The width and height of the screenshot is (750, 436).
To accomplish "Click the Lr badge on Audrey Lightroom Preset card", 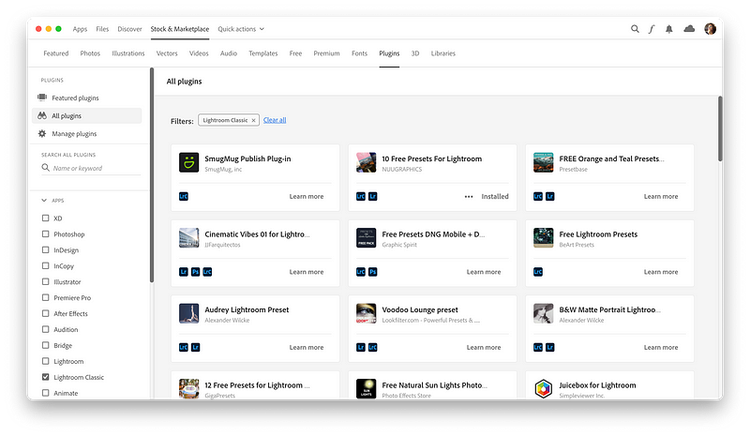I will pyautogui.click(x=195, y=348).
